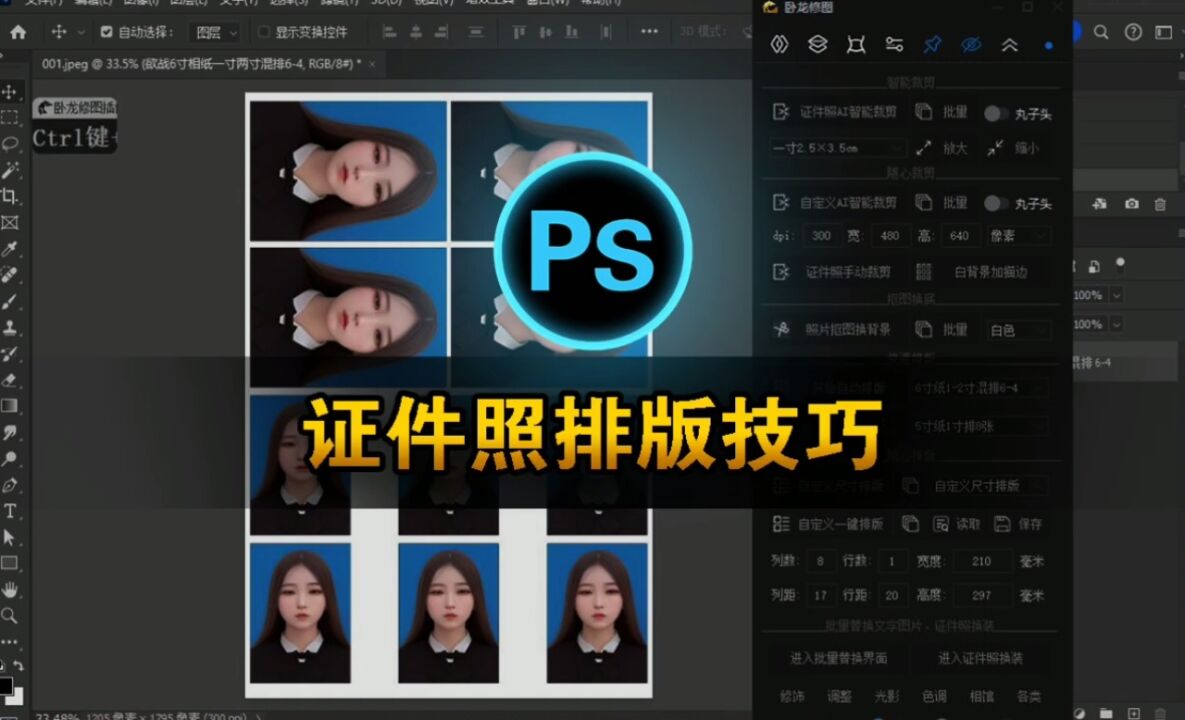Open the 图层 auto-select dropdown
This screenshot has height=720, width=1185.
point(215,32)
